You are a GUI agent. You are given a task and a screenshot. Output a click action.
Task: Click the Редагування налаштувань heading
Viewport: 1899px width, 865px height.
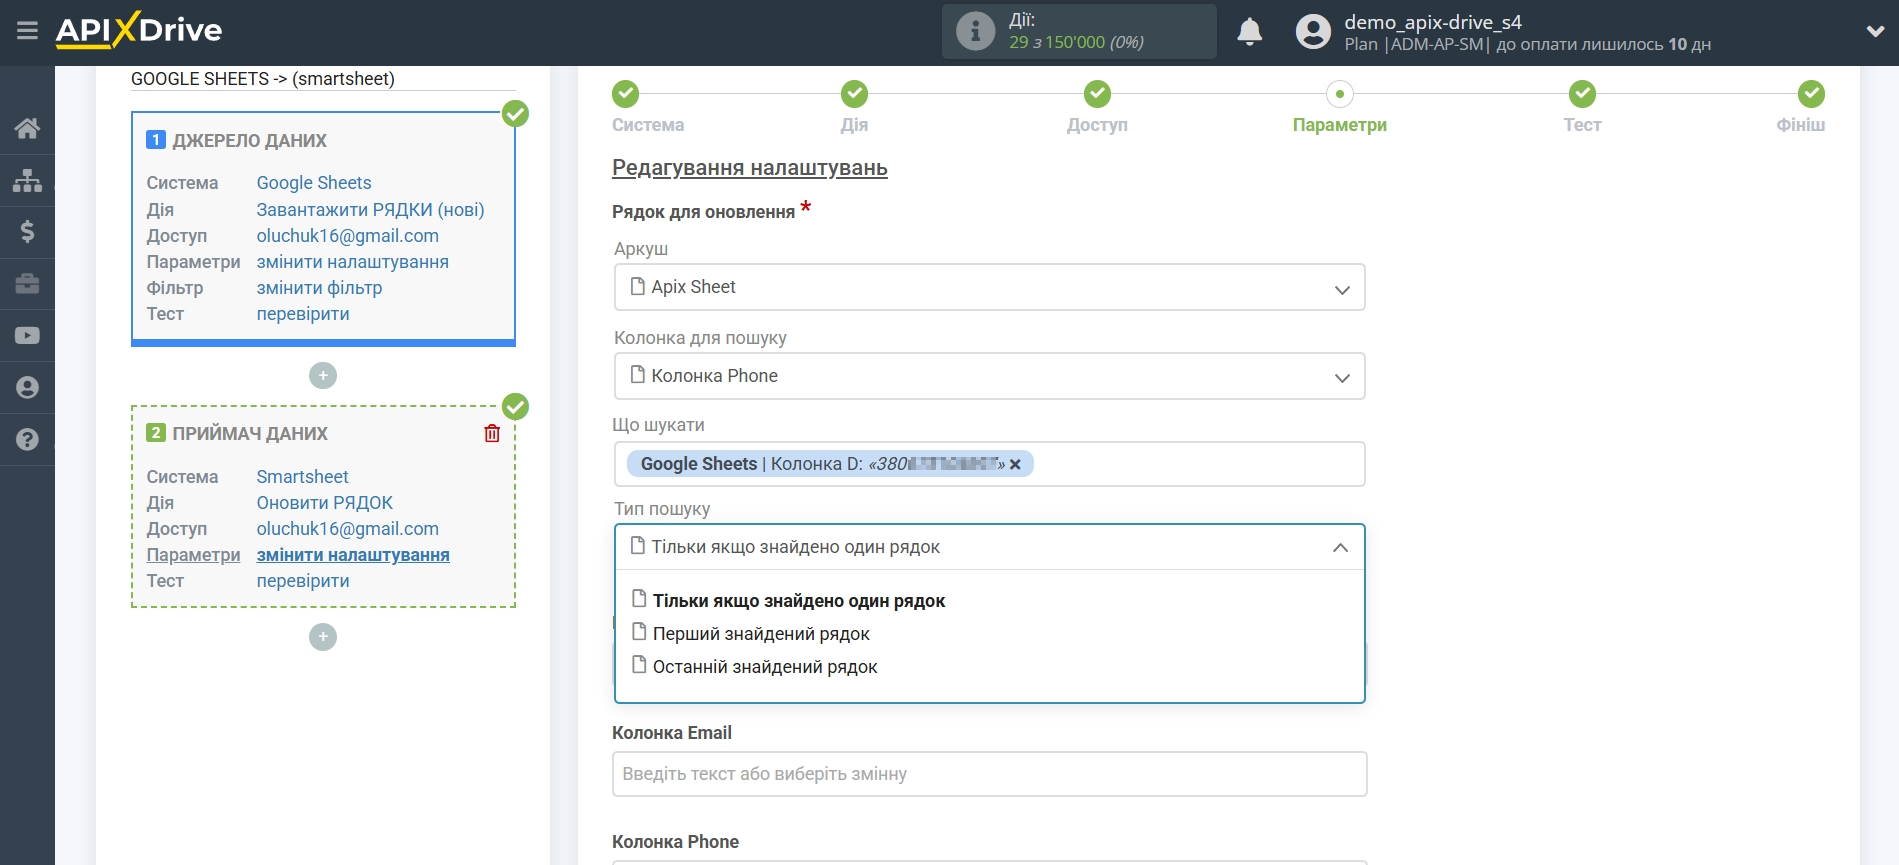[x=750, y=168]
